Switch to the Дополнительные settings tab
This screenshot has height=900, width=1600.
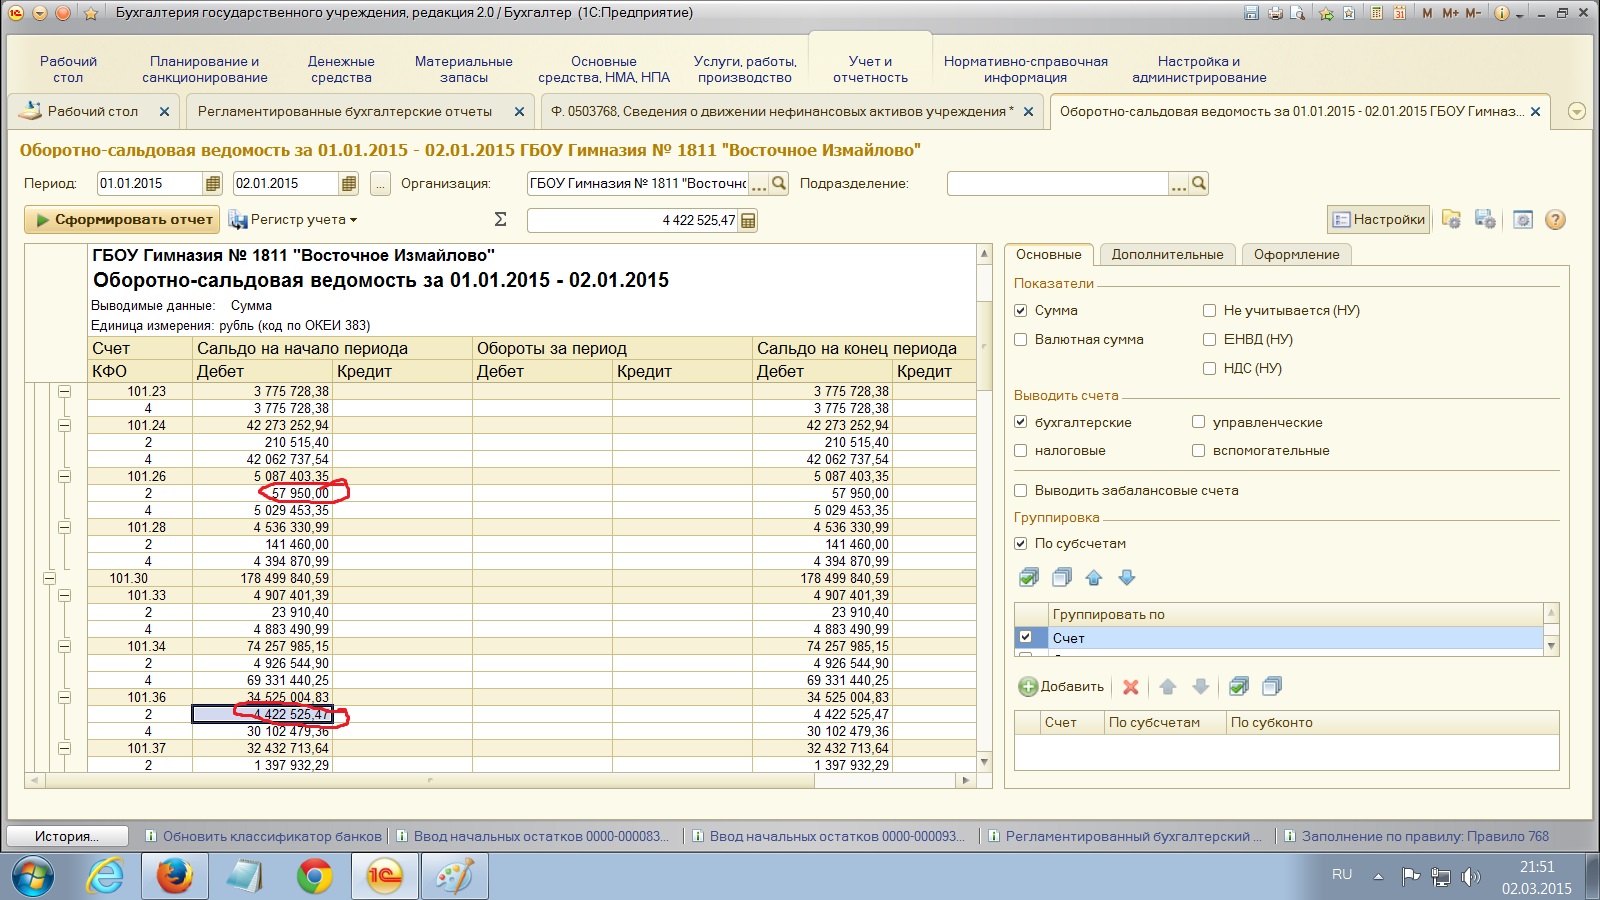pos(1167,255)
